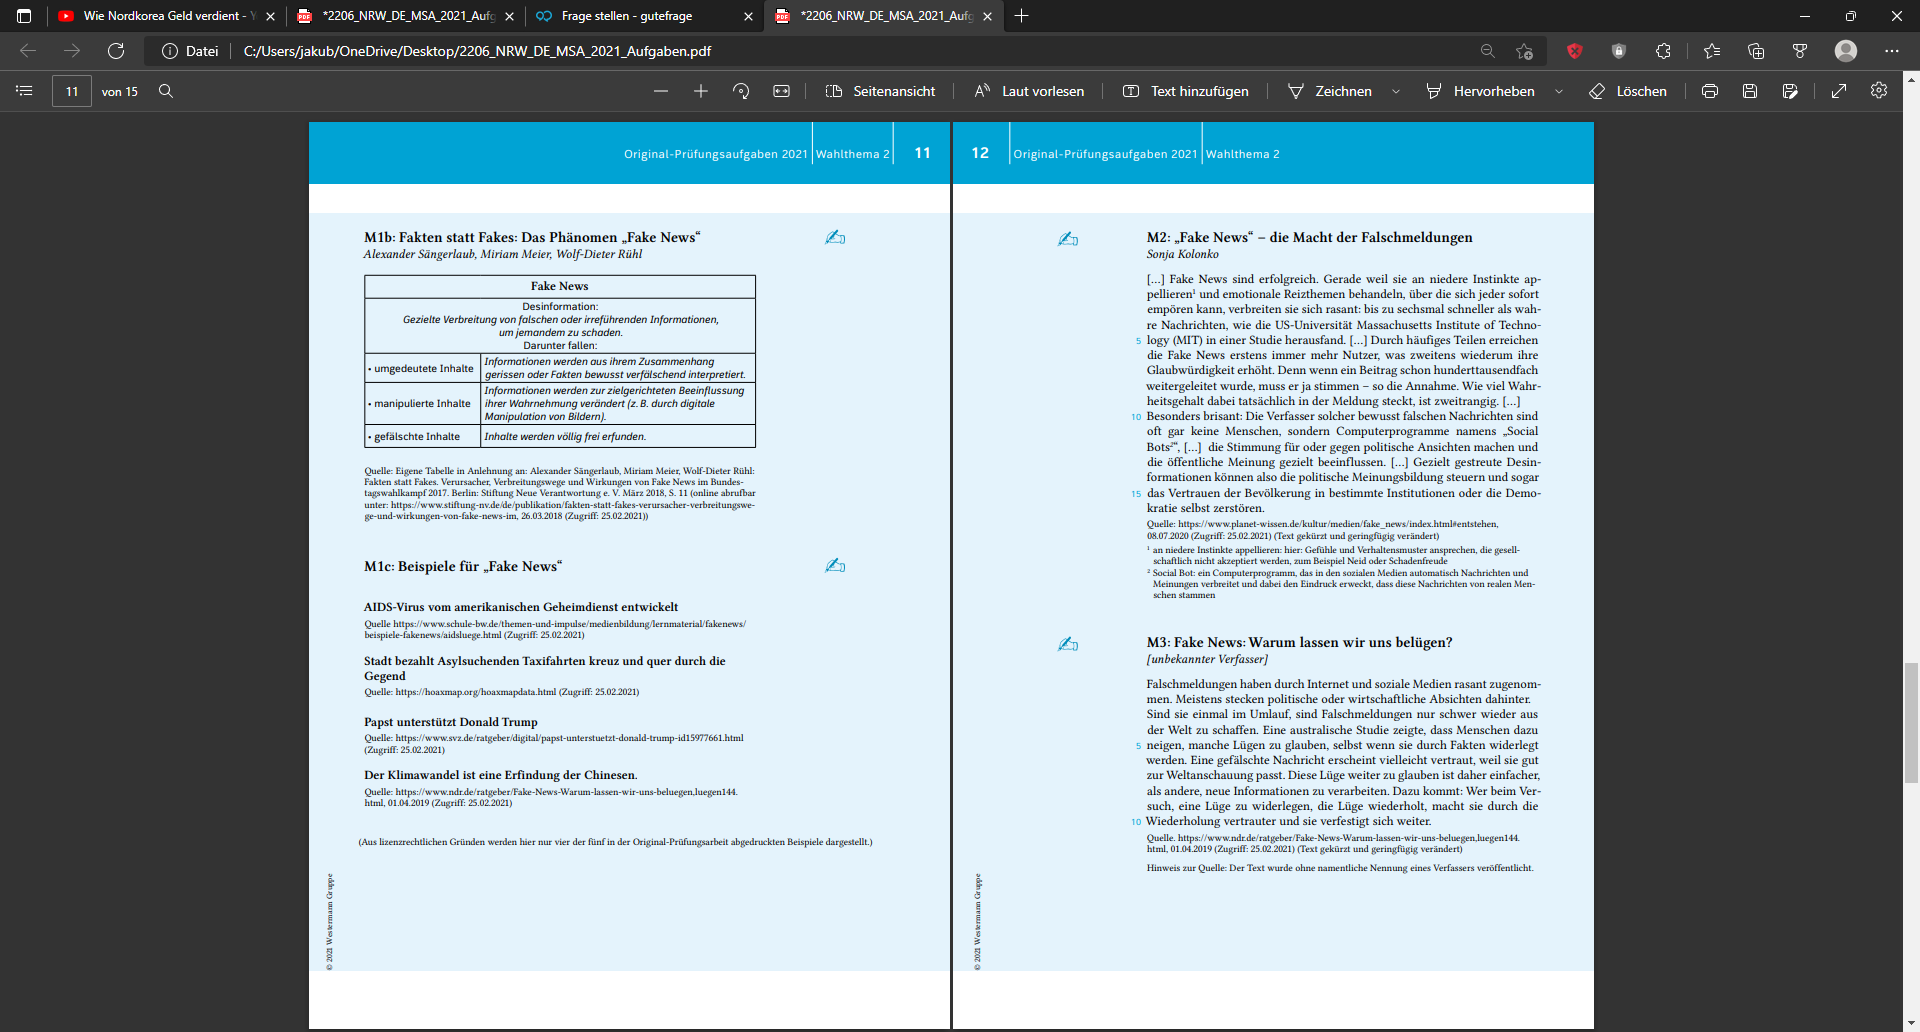The image size is (1920, 1032).
Task: Save the PDF with the disk icon
Action: click(x=1750, y=91)
